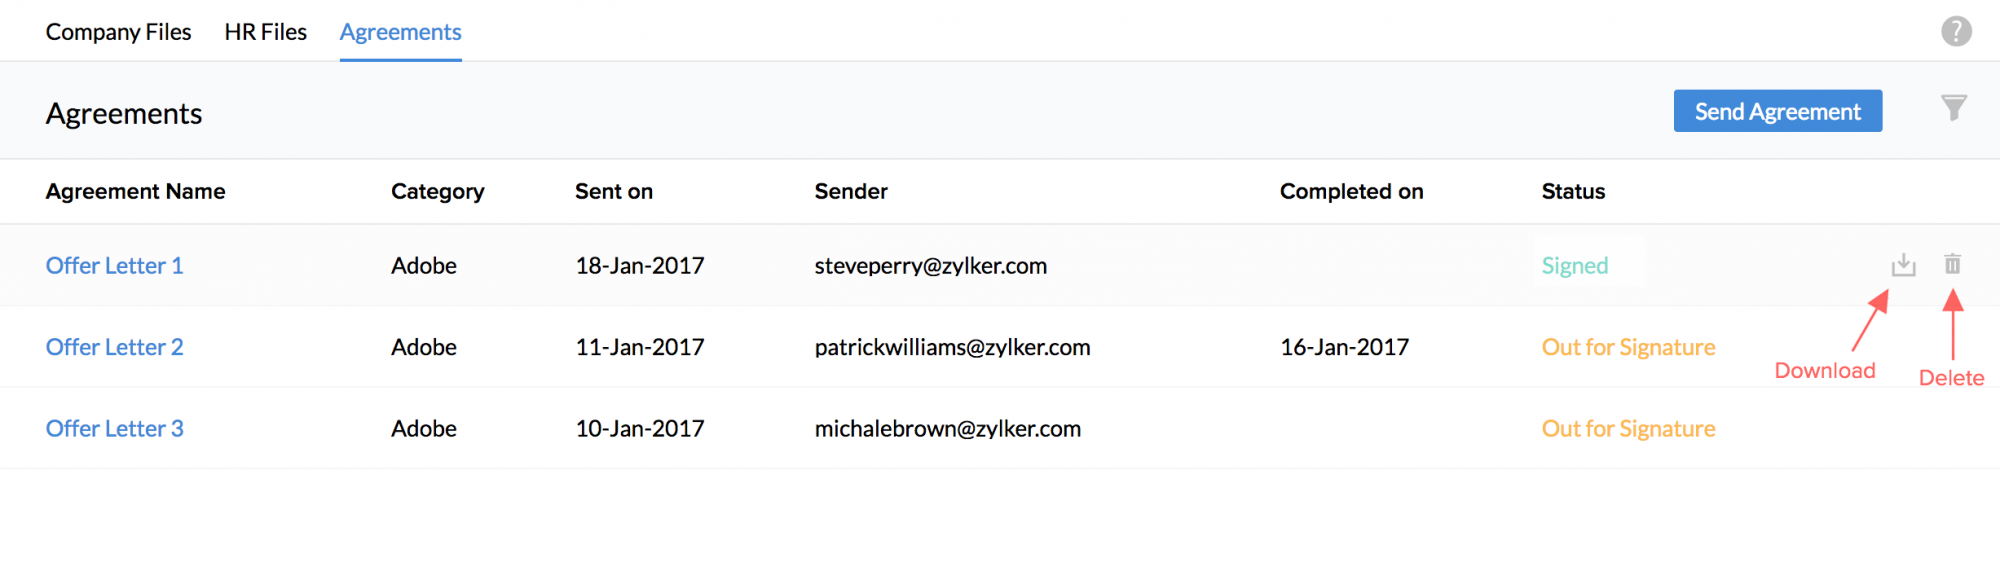Delete Offer Letter 1 using trash icon

coord(1952,264)
